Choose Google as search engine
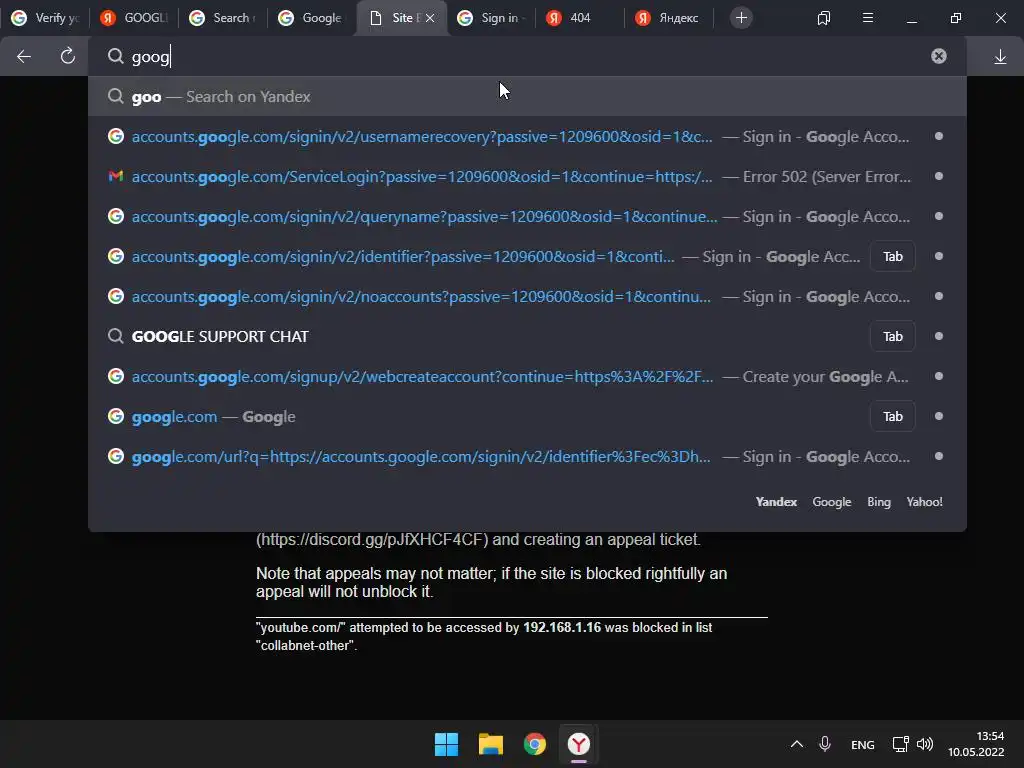 click(x=831, y=502)
